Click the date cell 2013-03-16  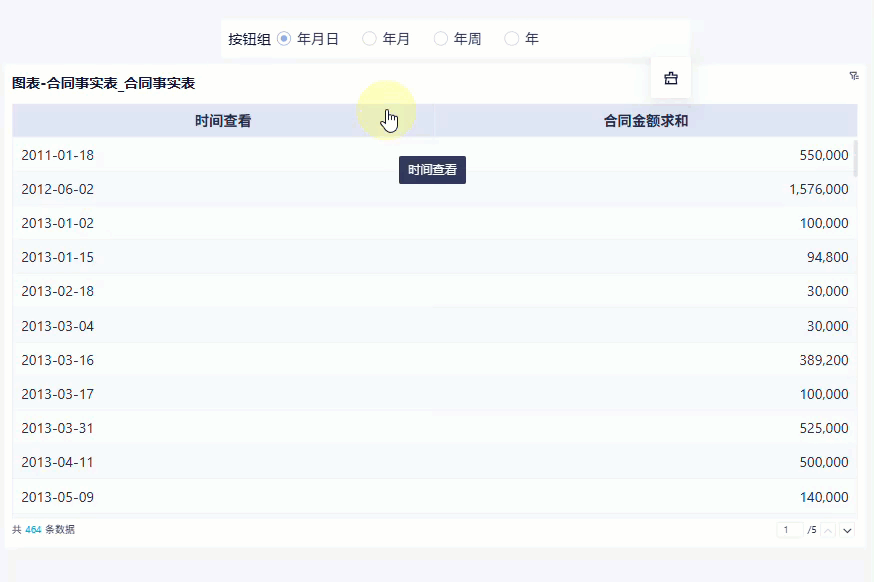(x=57, y=360)
